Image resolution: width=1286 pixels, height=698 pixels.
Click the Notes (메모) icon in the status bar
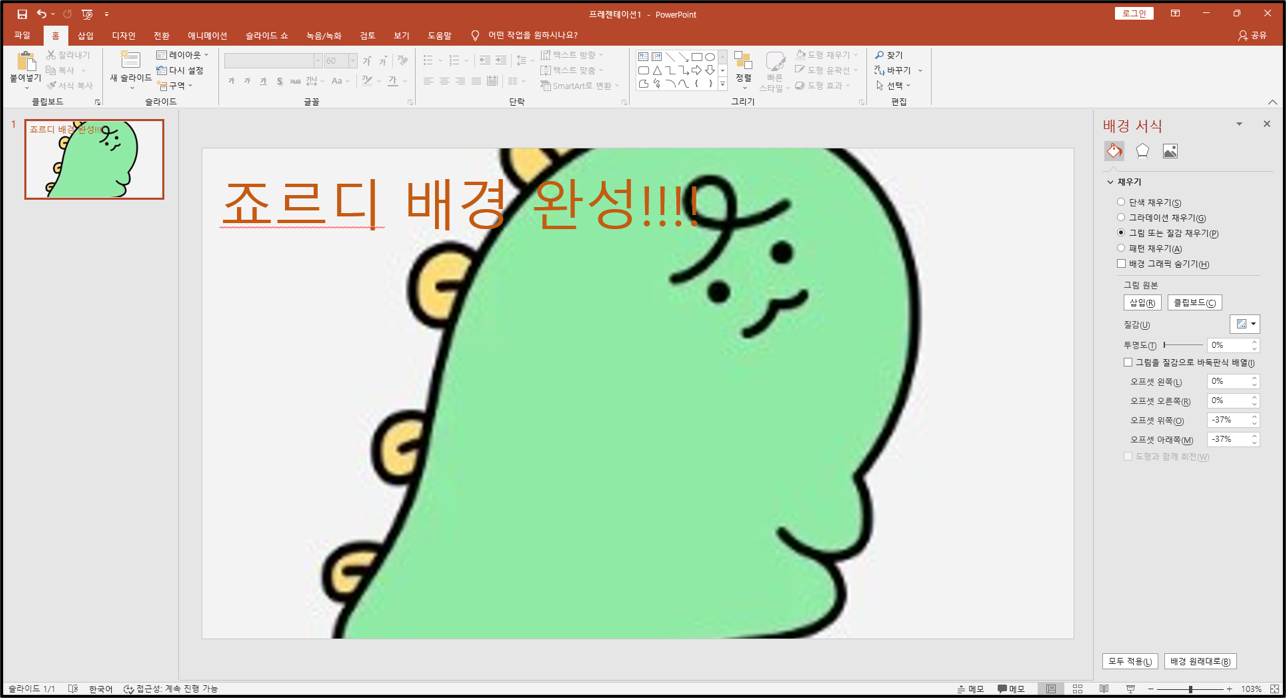coord(962,689)
